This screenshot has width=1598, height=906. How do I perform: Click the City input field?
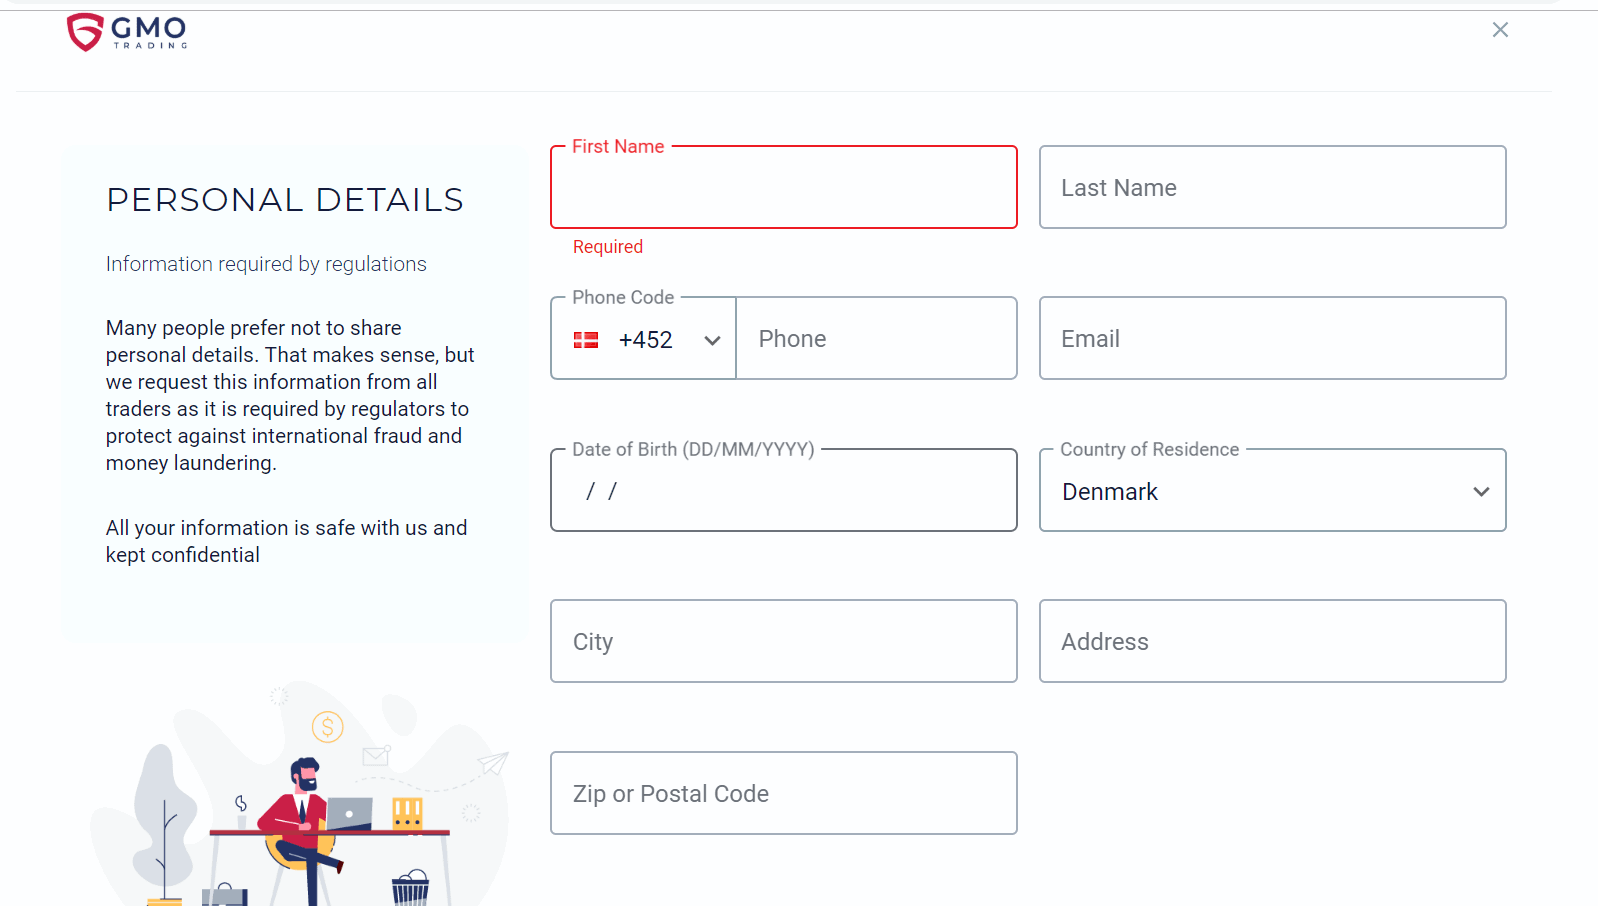[x=784, y=641]
